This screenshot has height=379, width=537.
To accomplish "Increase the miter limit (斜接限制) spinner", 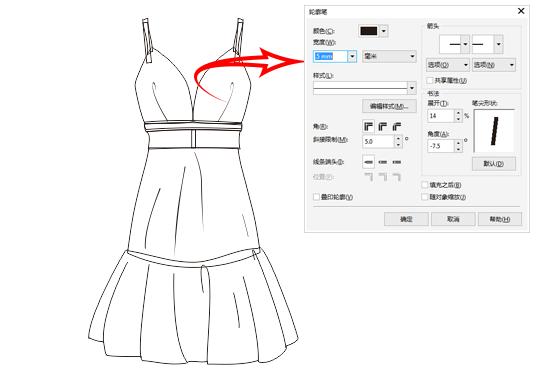I will pyautogui.click(x=398, y=138).
